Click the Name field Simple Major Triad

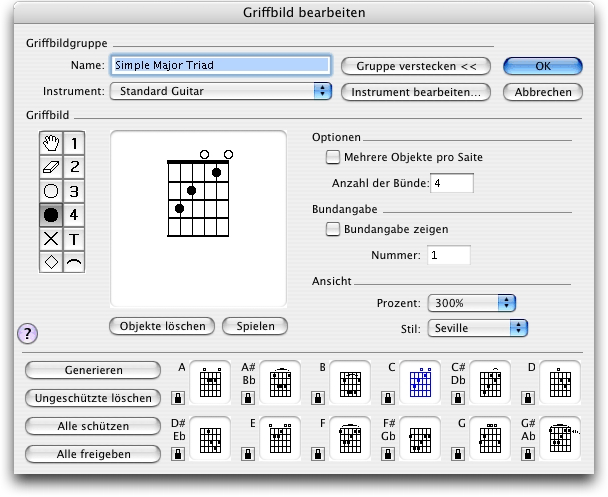coord(221,65)
